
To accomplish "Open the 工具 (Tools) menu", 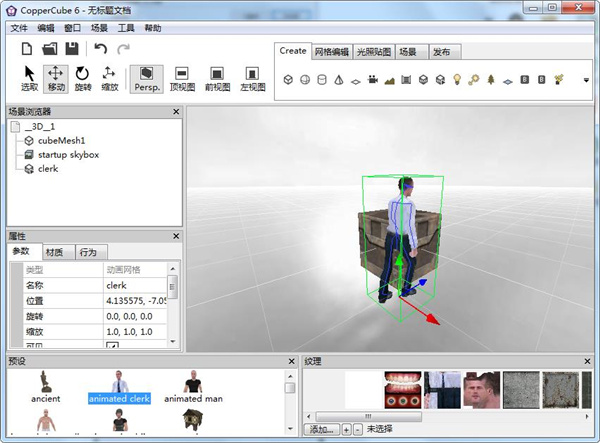I will (127, 28).
